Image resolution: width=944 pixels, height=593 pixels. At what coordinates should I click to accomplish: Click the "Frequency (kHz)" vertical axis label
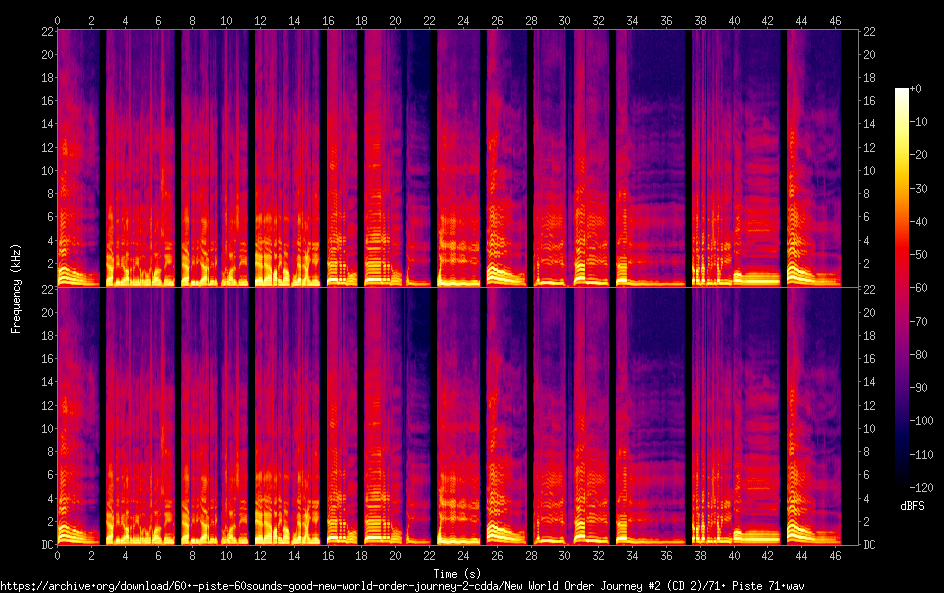tap(16, 288)
